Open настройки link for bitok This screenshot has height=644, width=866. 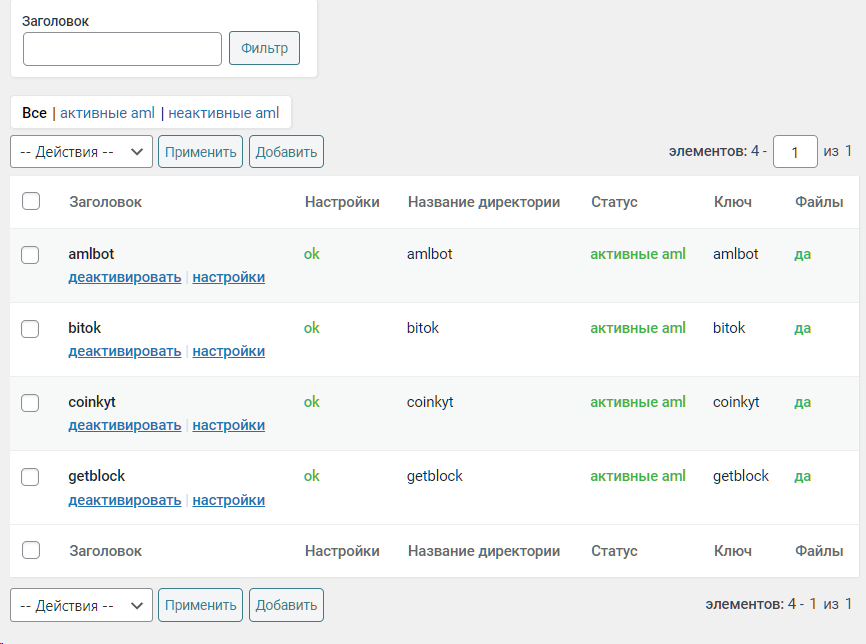coord(228,352)
